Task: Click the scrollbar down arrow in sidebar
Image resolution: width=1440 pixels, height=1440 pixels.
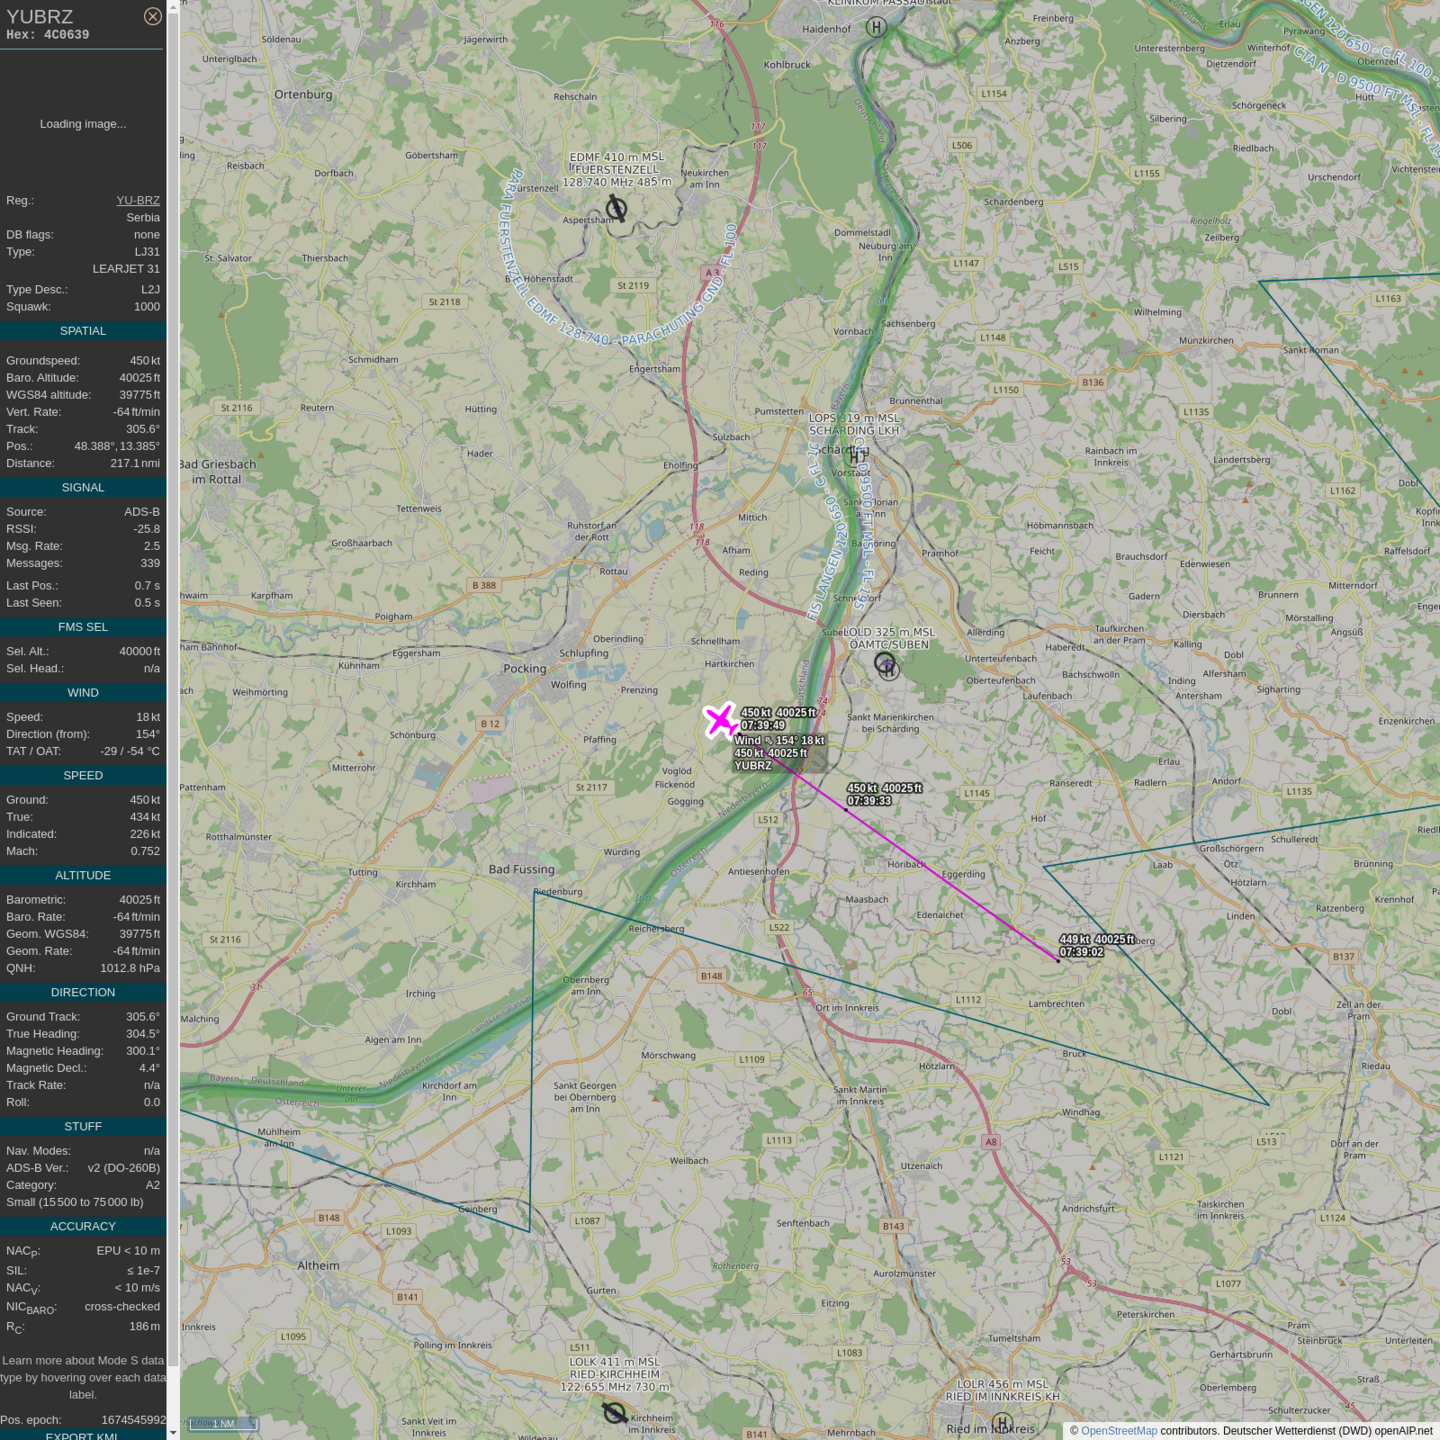Action: [173, 1433]
